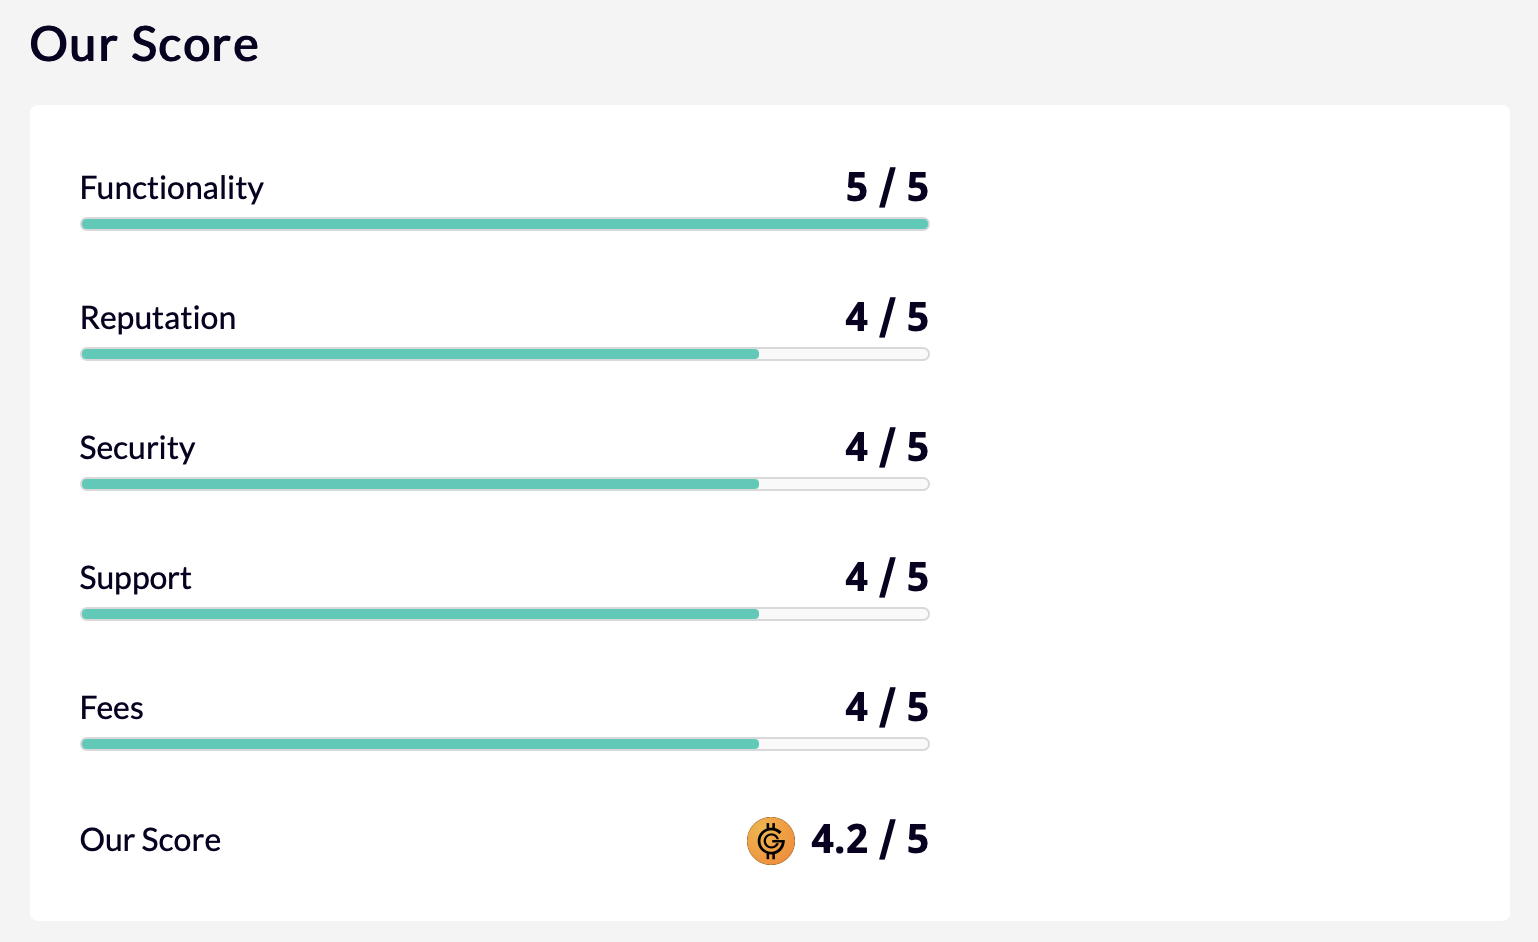Screen dimensions: 1538x942
Task: Click the unfilled end of Reputation bar
Action: coord(845,354)
